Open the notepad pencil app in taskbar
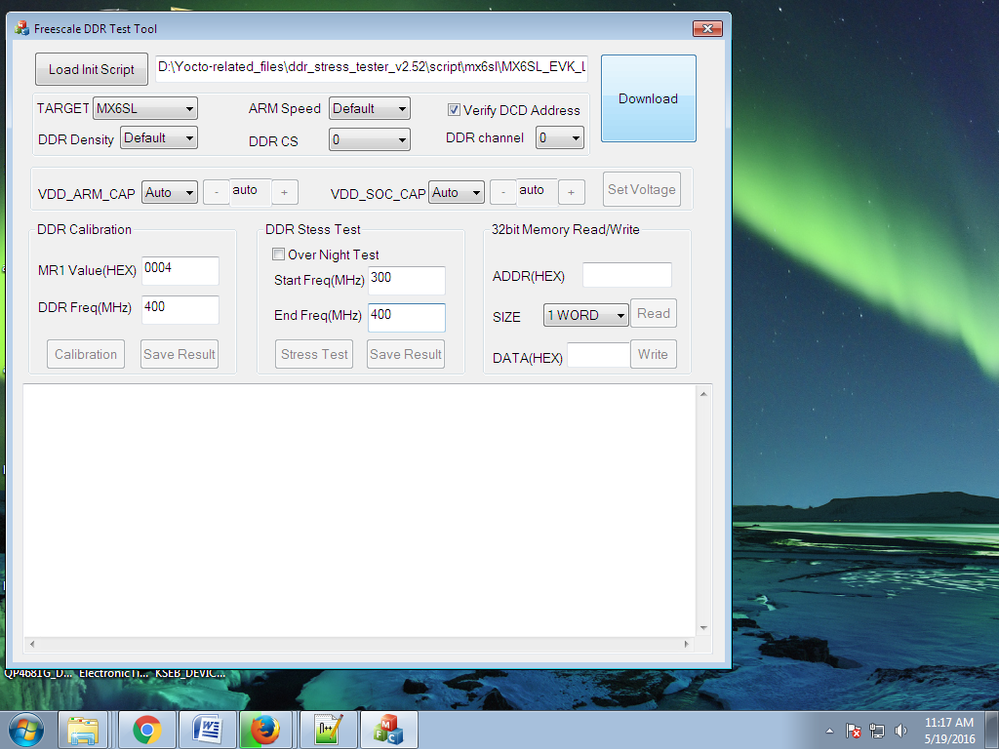The height and width of the screenshot is (749, 999). [x=329, y=730]
